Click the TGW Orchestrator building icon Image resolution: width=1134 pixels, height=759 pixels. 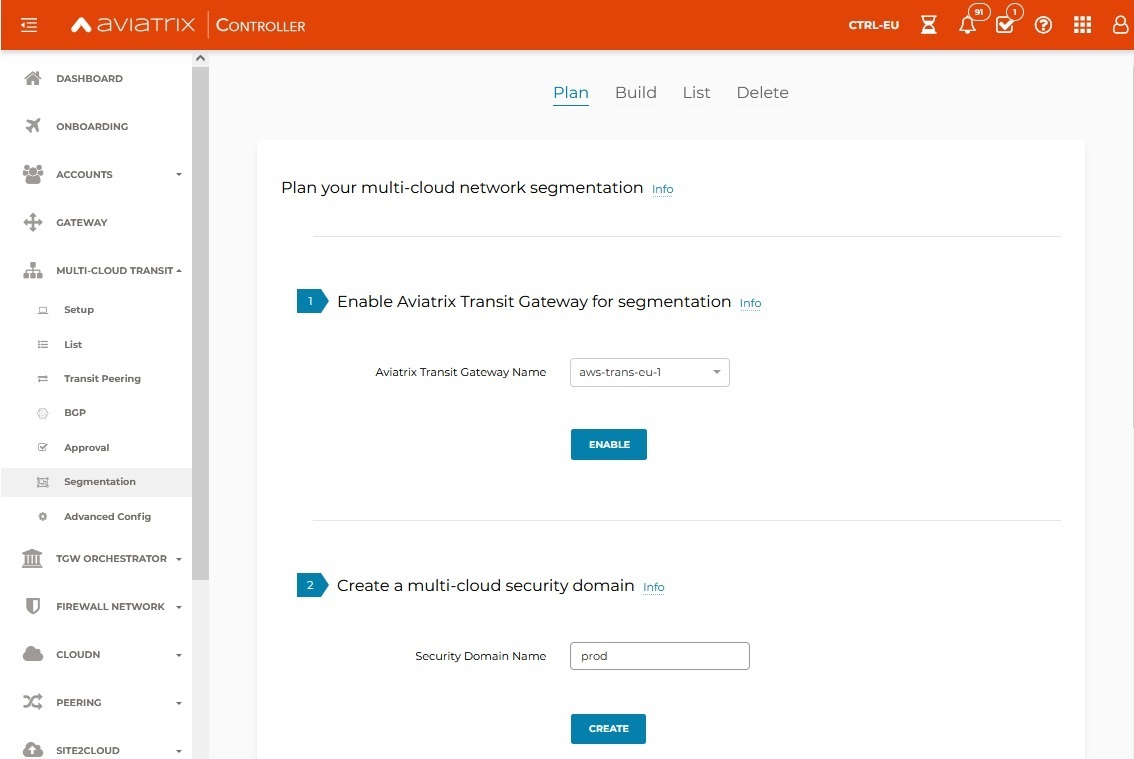[x=33, y=559]
